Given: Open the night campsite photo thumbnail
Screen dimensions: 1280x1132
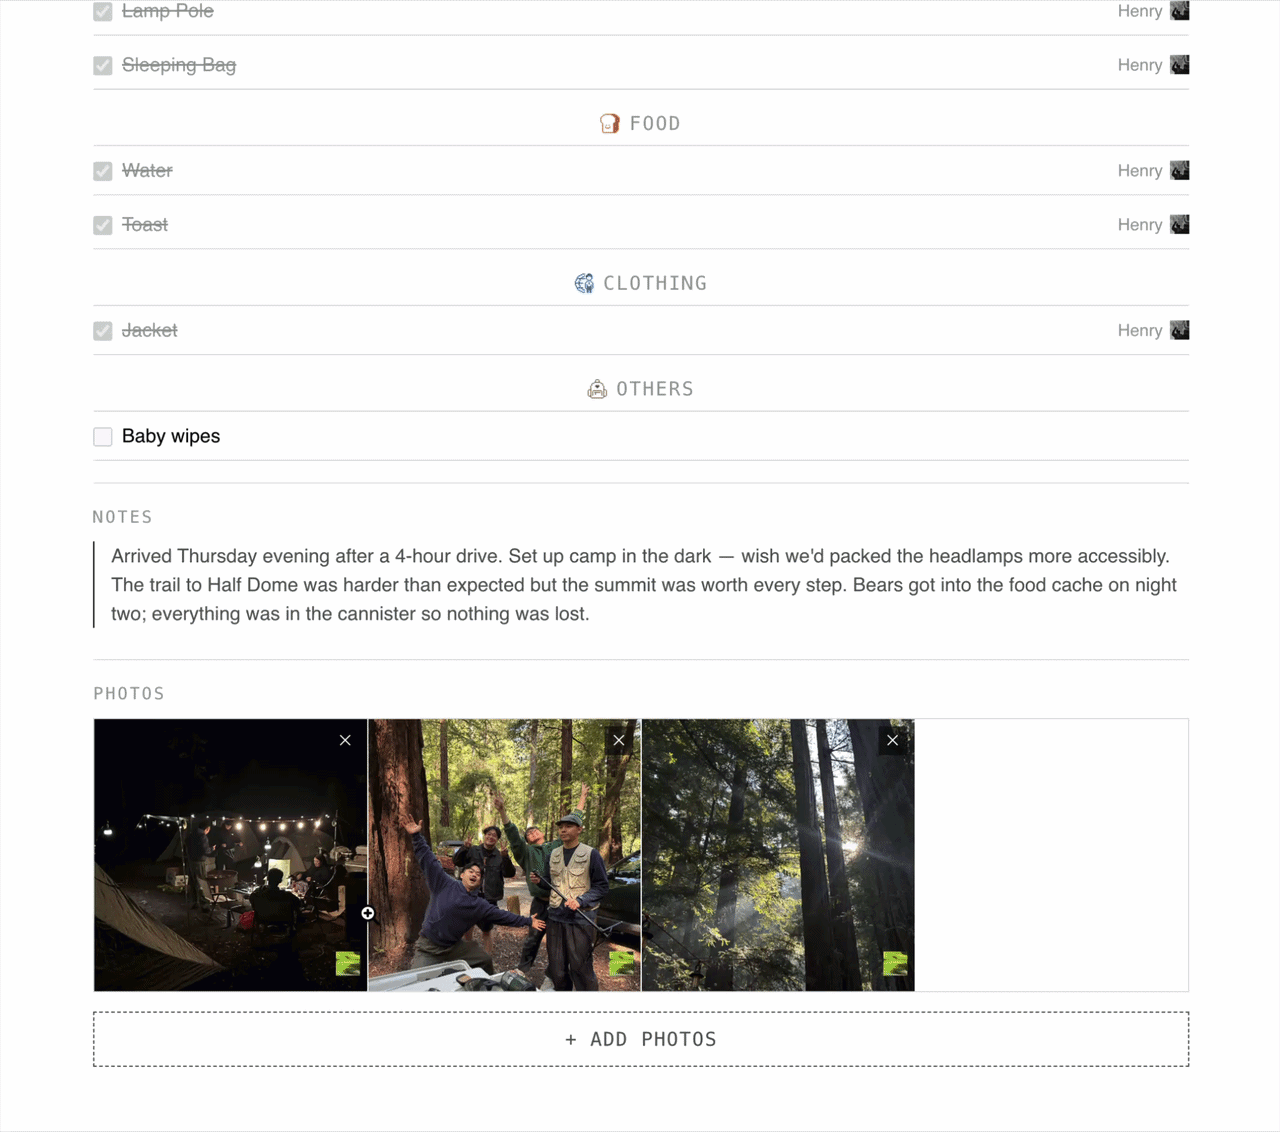Looking at the screenshot, I should [230, 855].
